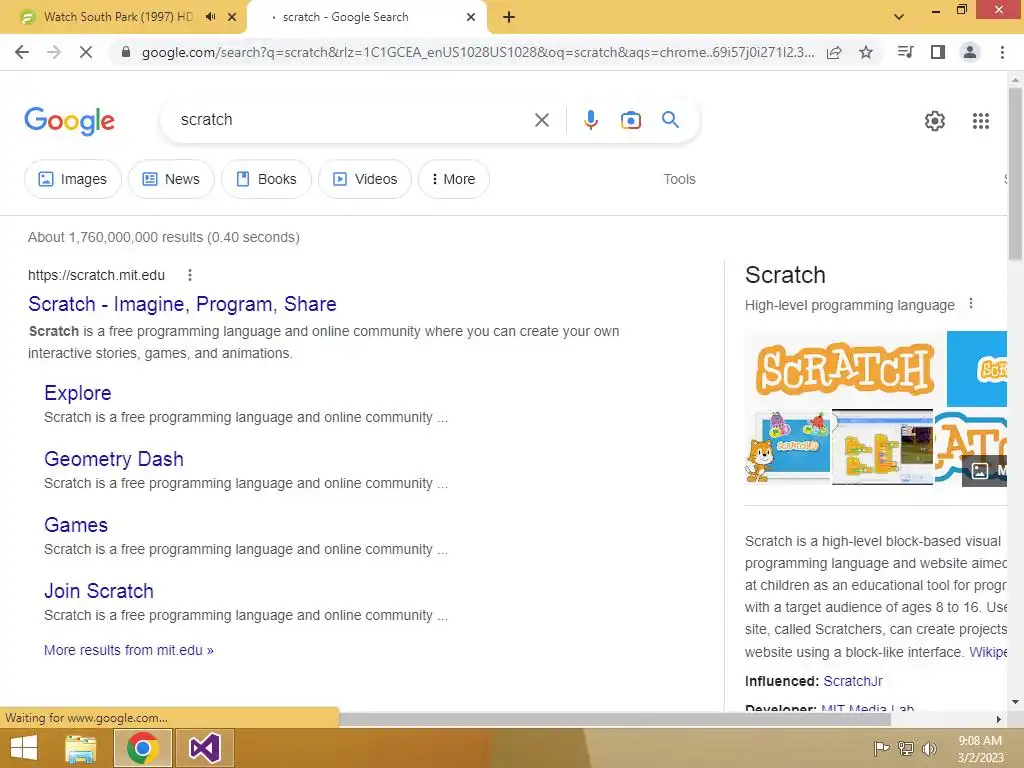Filter results by News
The width and height of the screenshot is (1024, 768).
(x=171, y=179)
